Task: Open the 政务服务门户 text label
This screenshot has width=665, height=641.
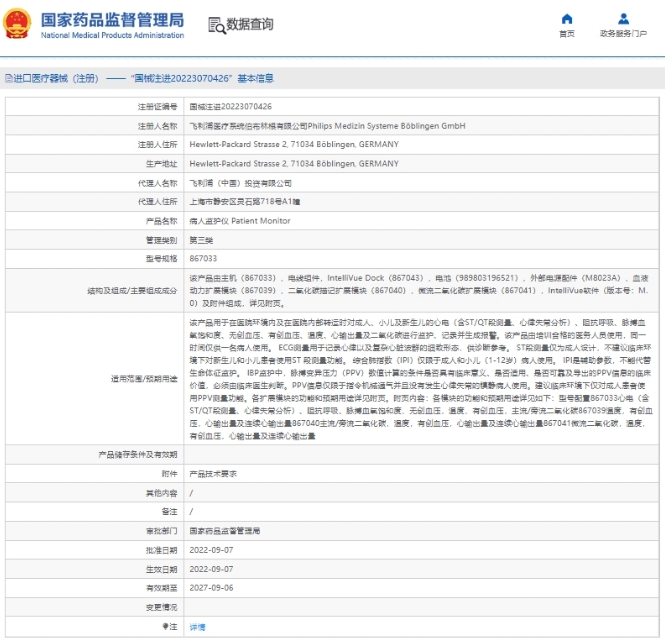Action: click(x=623, y=34)
